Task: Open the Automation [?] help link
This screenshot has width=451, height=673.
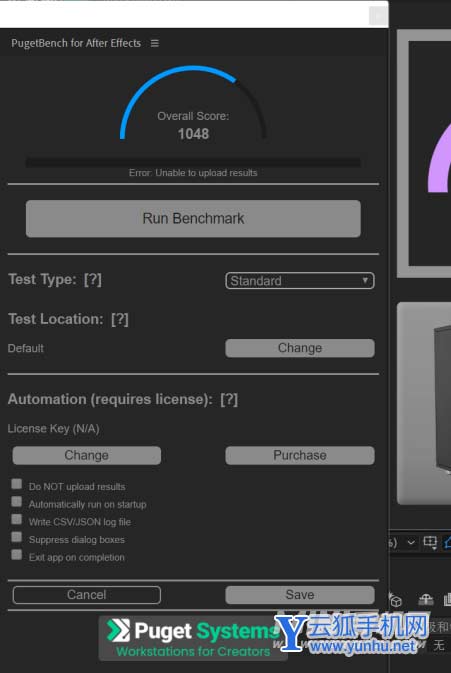Action: point(229,400)
